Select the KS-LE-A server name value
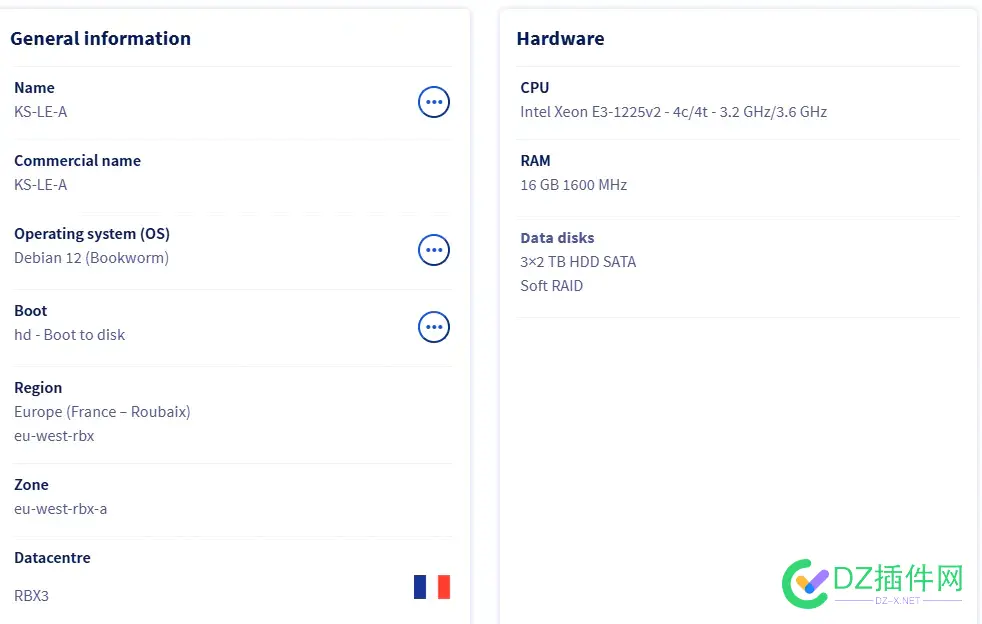The width and height of the screenshot is (982, 624). (41, 112)
